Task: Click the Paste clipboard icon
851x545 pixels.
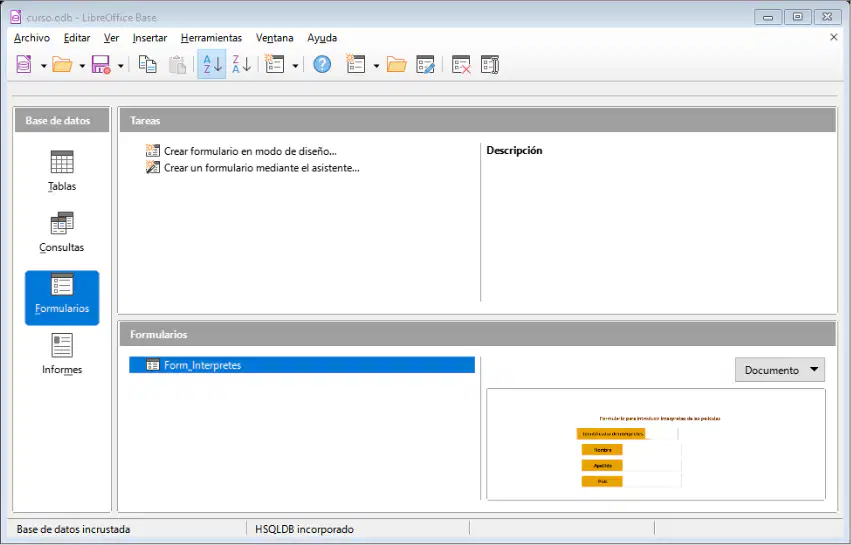Action: click(177, 65)
